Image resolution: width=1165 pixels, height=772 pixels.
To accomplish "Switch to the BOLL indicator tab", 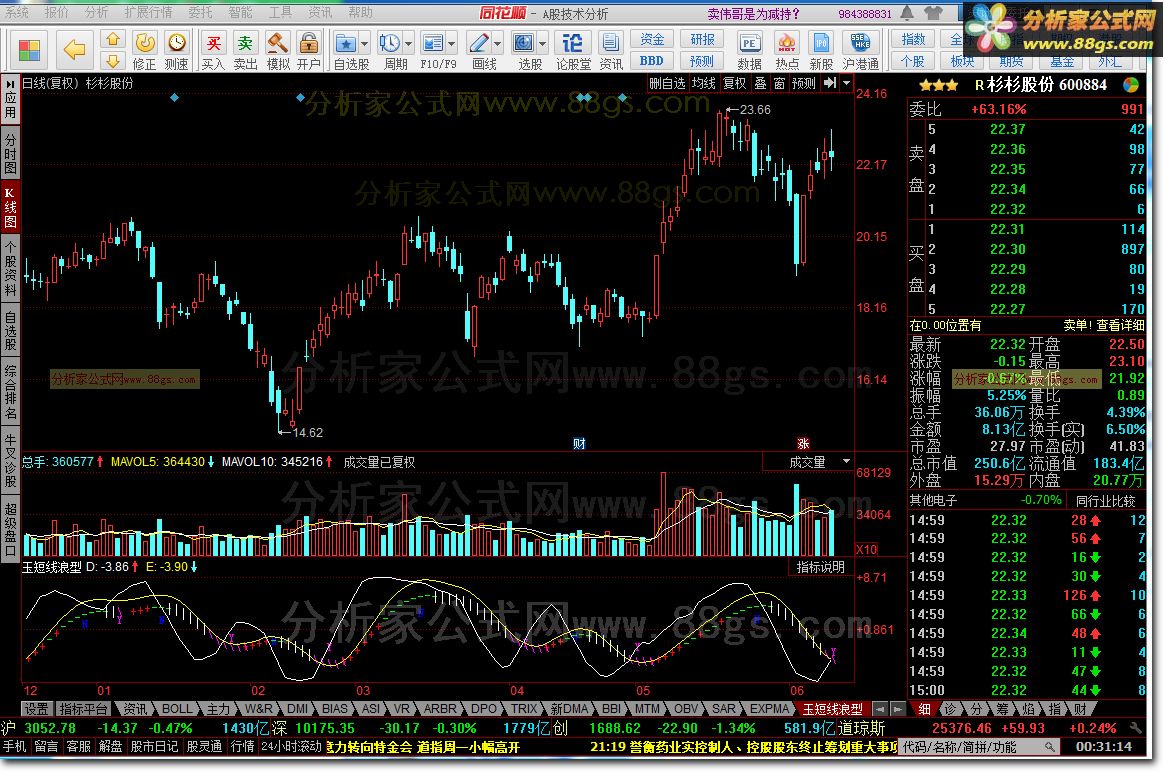I will click(x=176, y=709).
